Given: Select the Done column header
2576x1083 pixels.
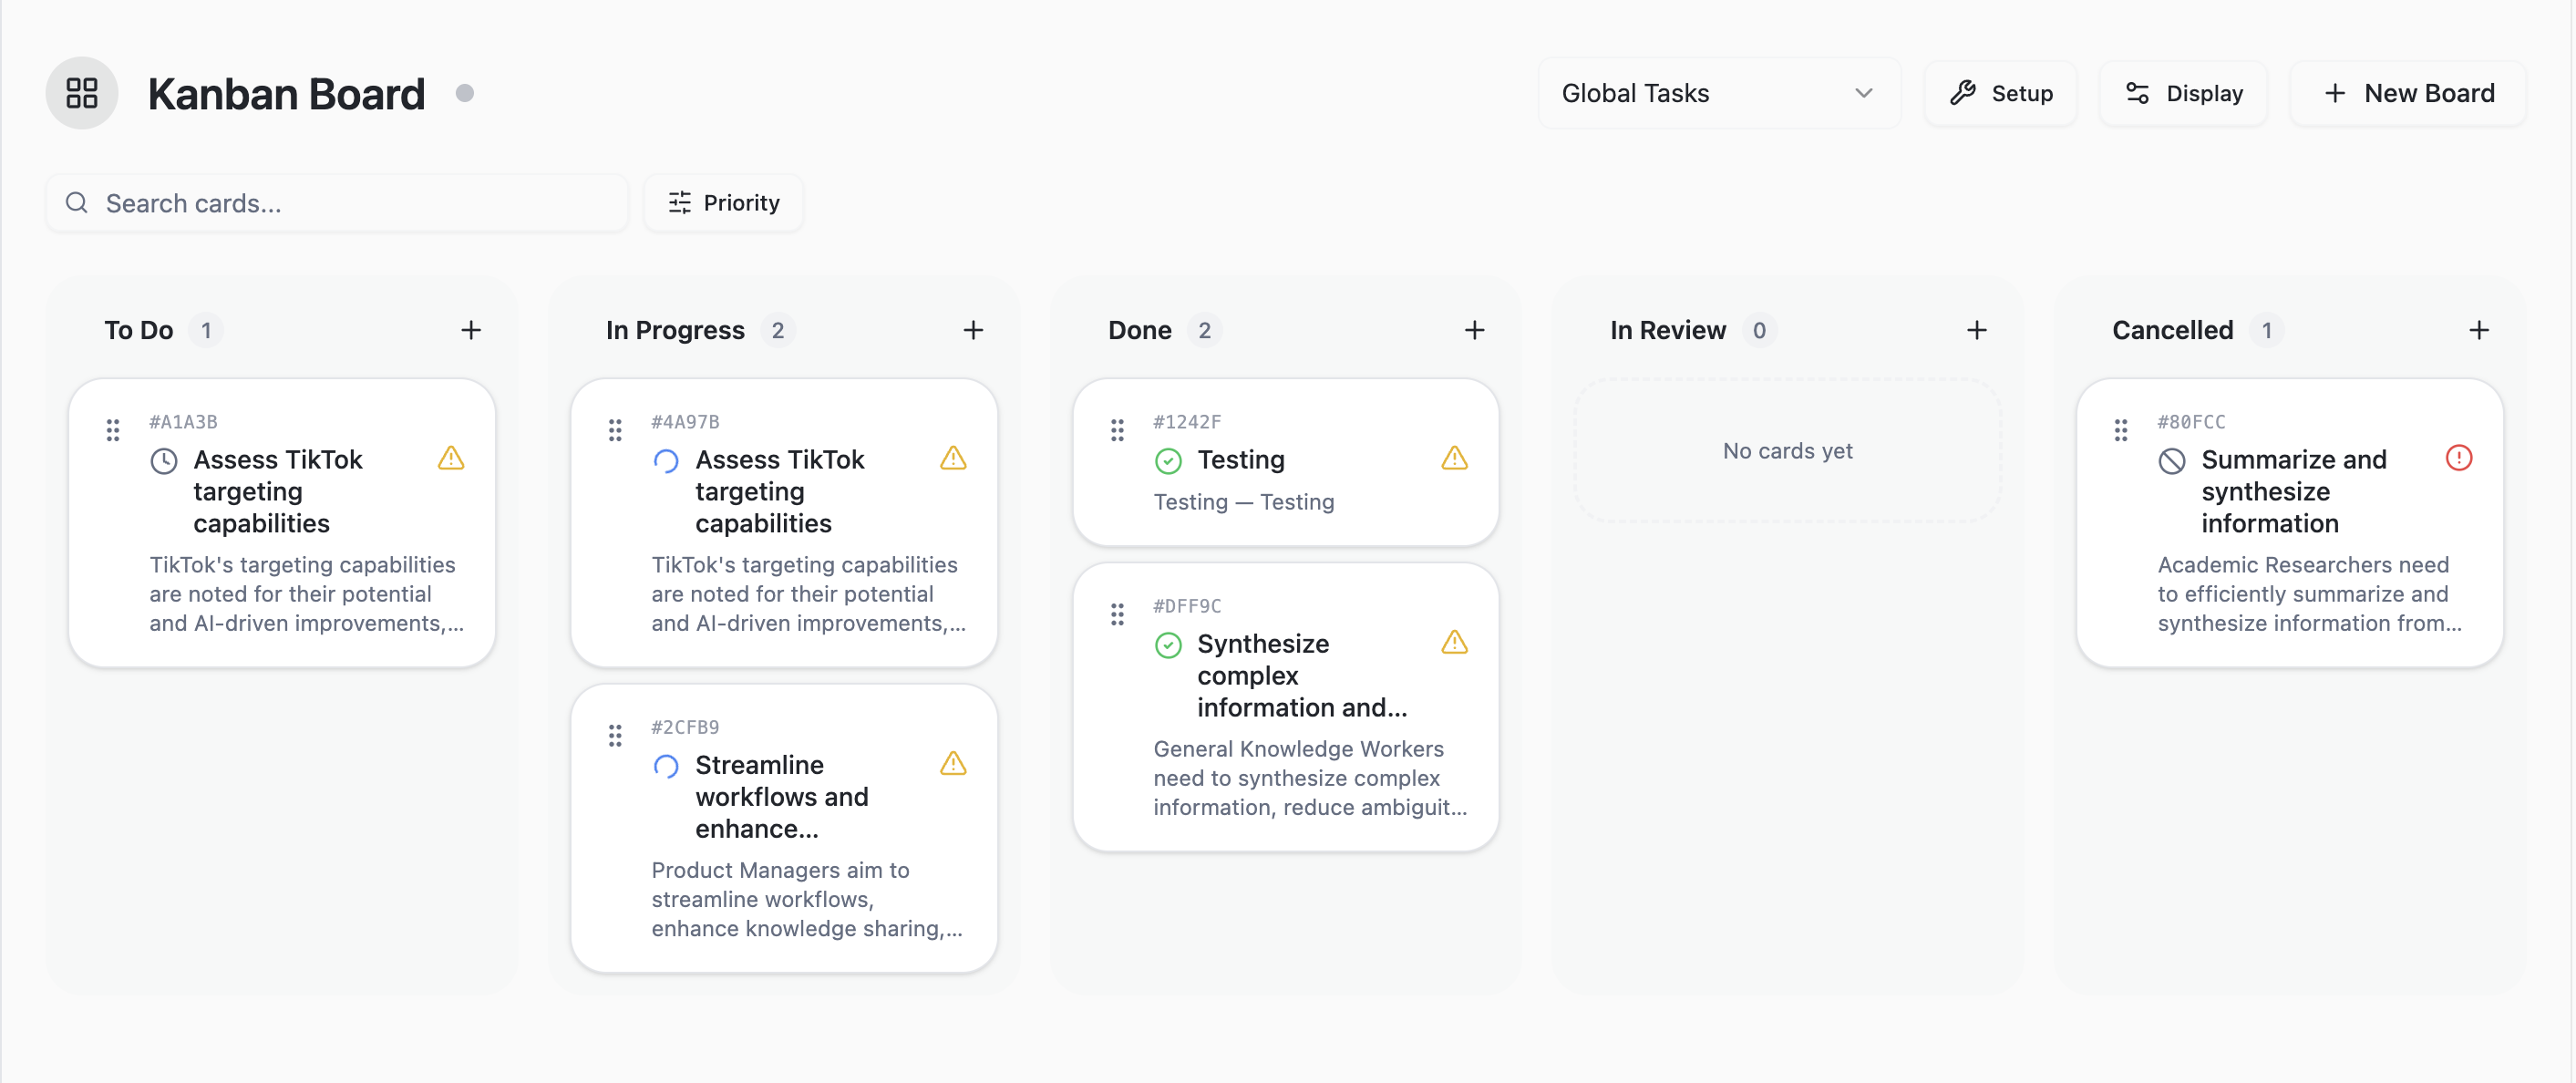Looking at the screenshot, I should (1139, 329).
